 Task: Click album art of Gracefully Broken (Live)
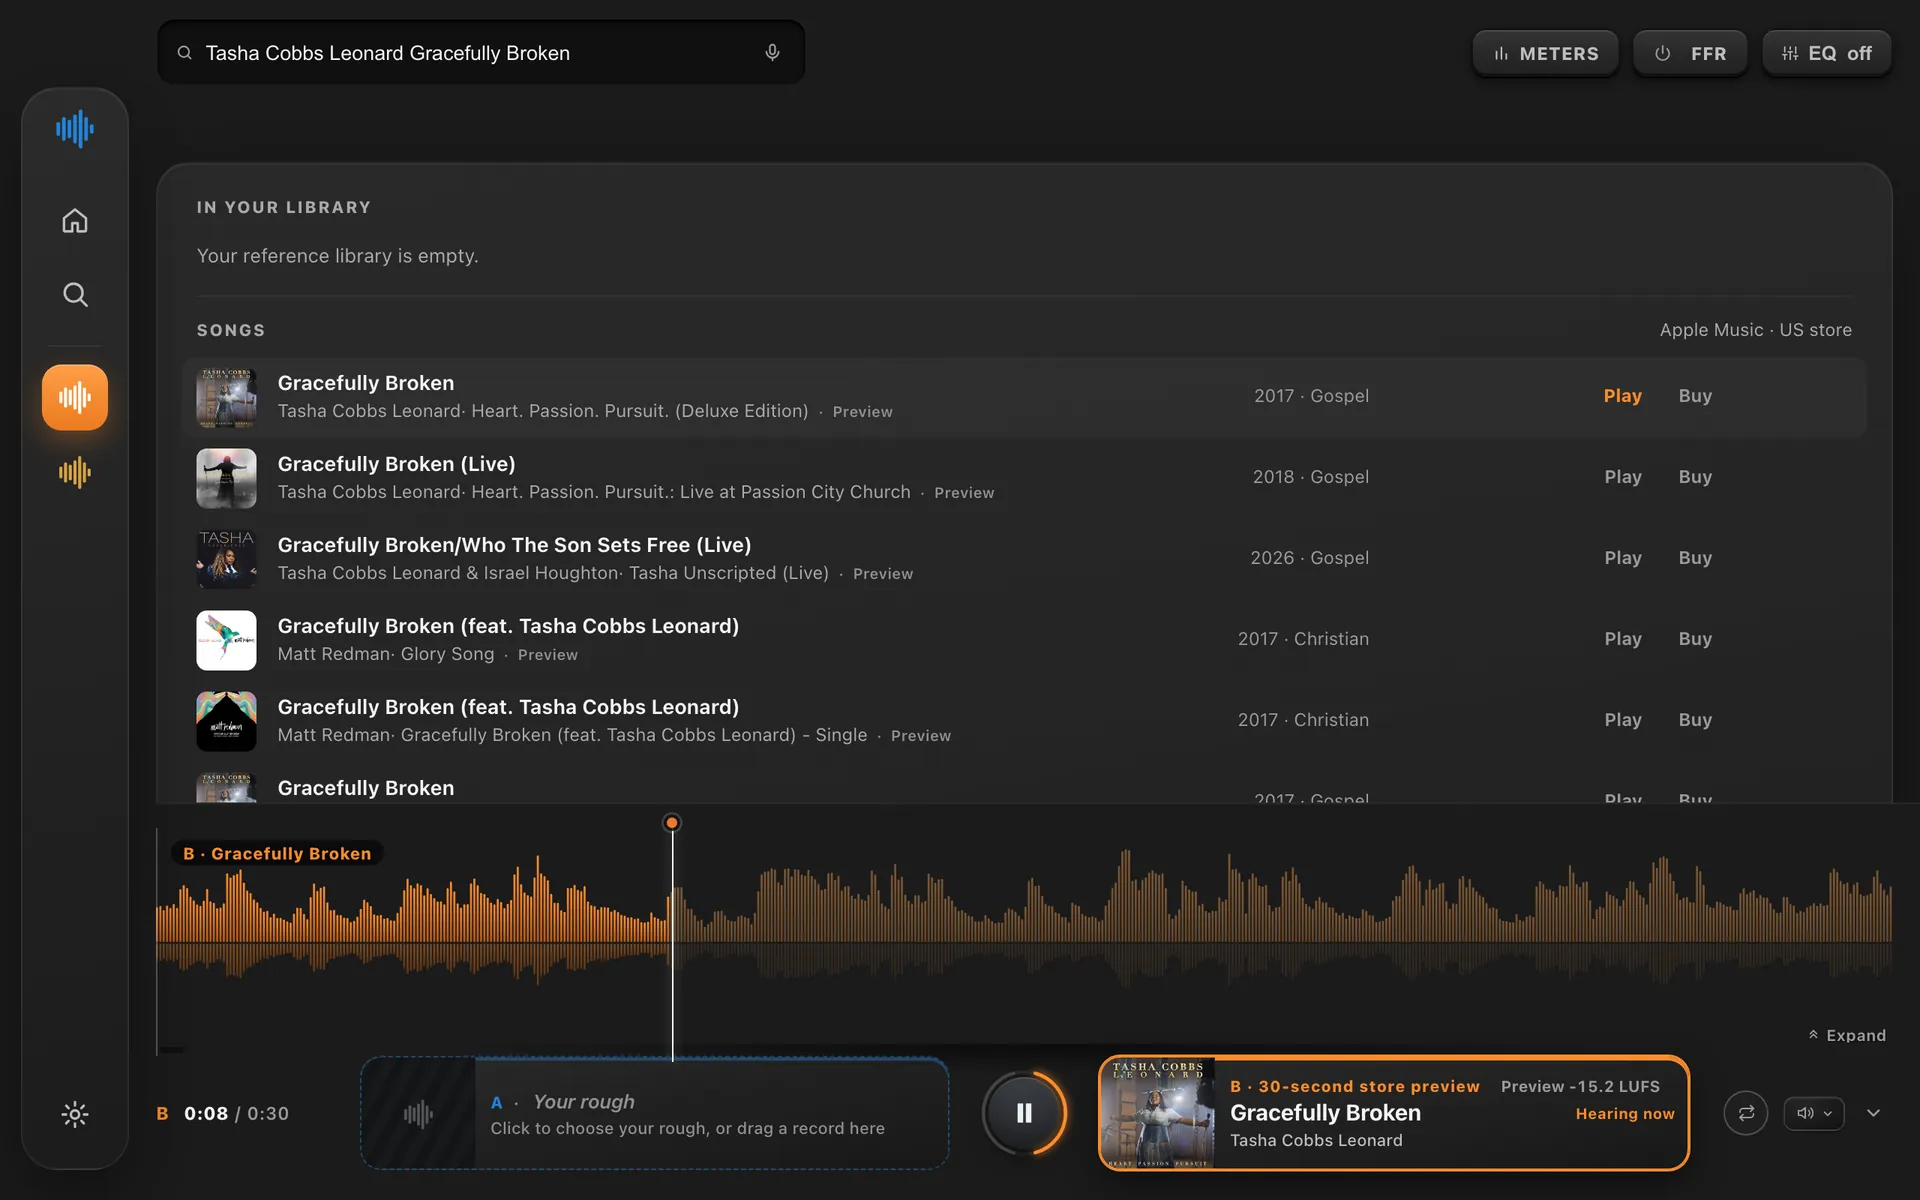pos(226,478)
